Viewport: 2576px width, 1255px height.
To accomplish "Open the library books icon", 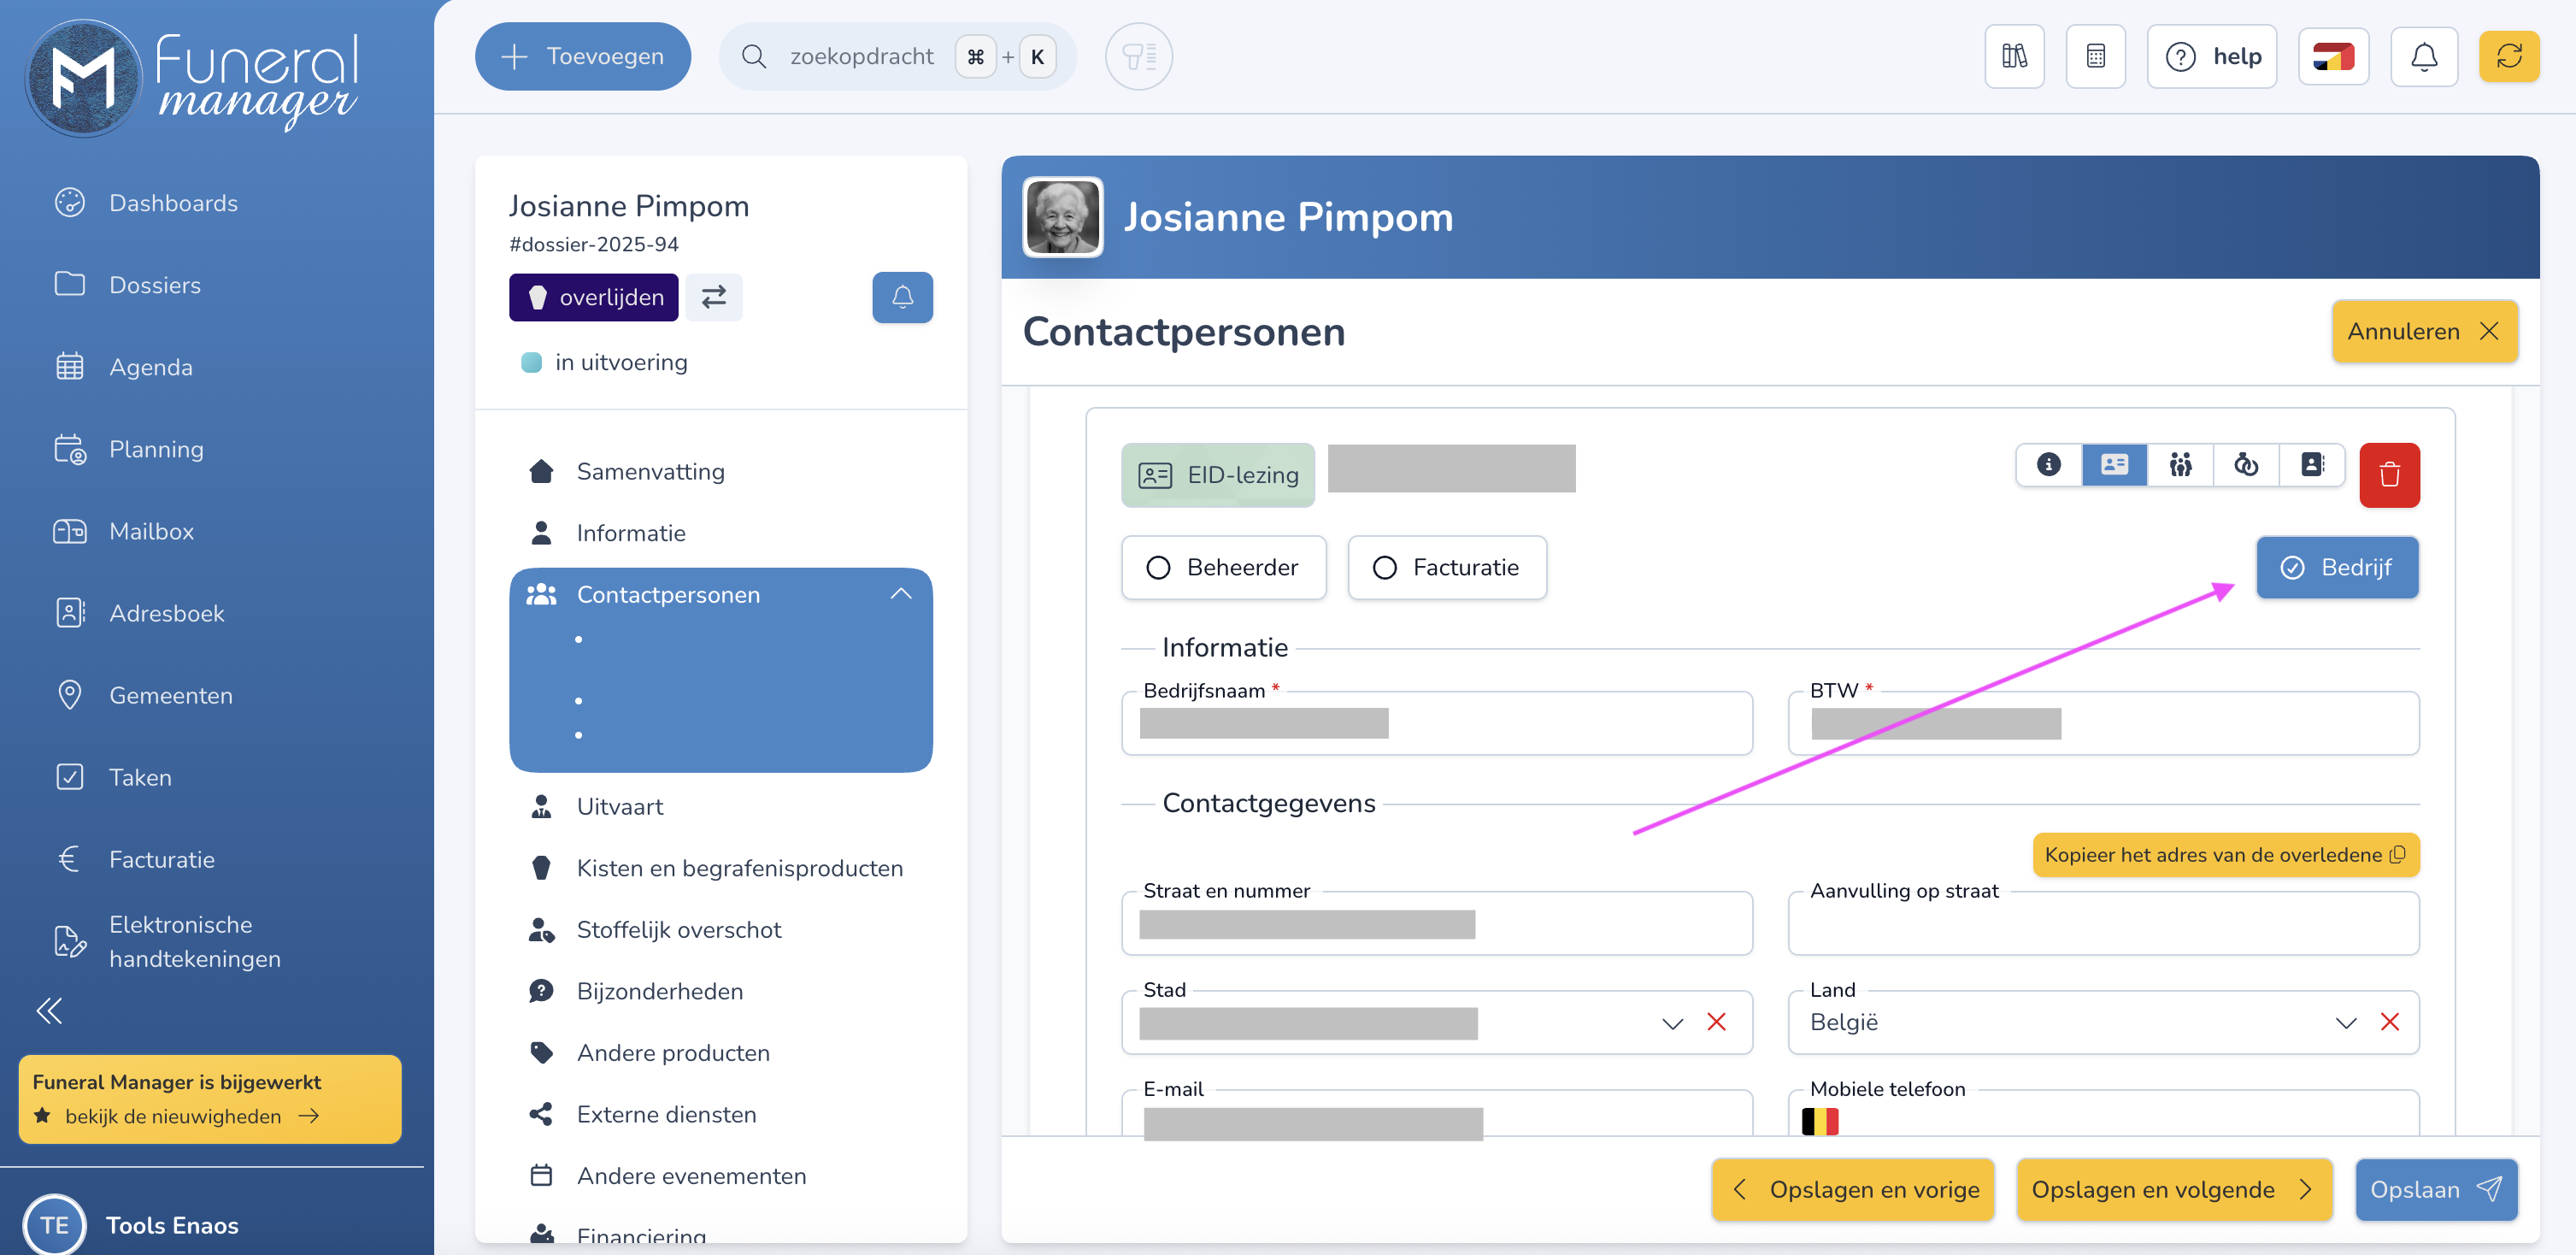I will point(2014,57).
